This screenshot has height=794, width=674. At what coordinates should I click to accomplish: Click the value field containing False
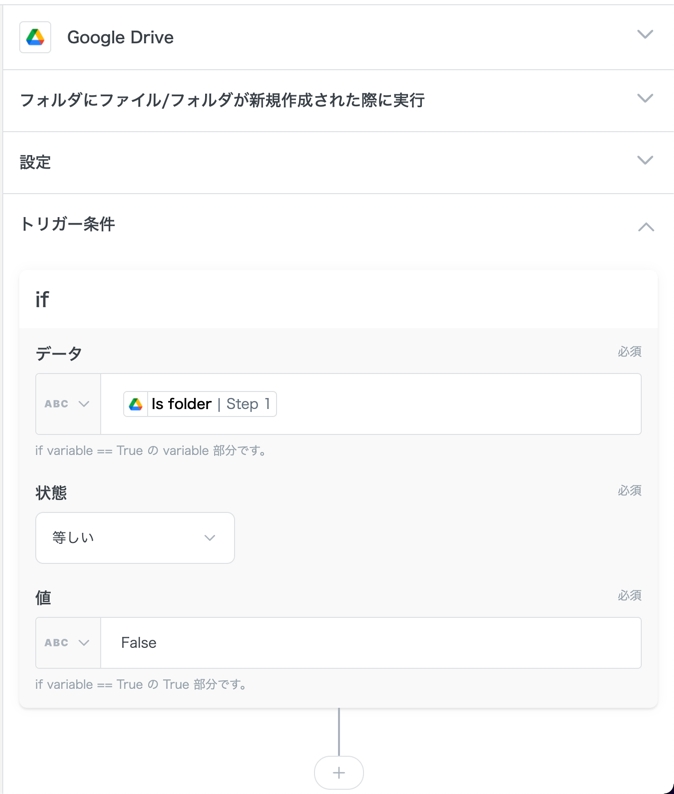tap(370, 643)
